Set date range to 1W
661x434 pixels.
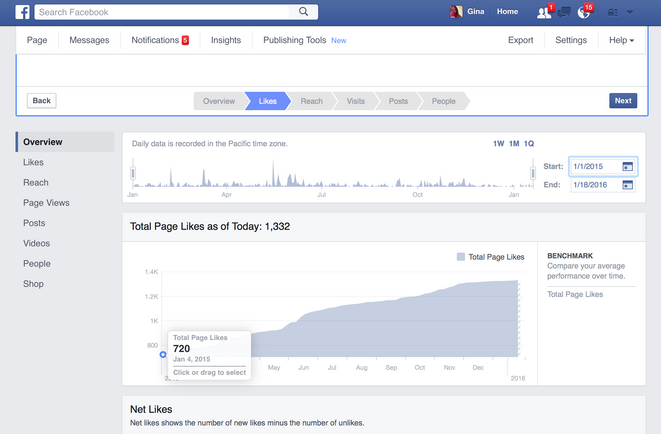pos(499,144)
